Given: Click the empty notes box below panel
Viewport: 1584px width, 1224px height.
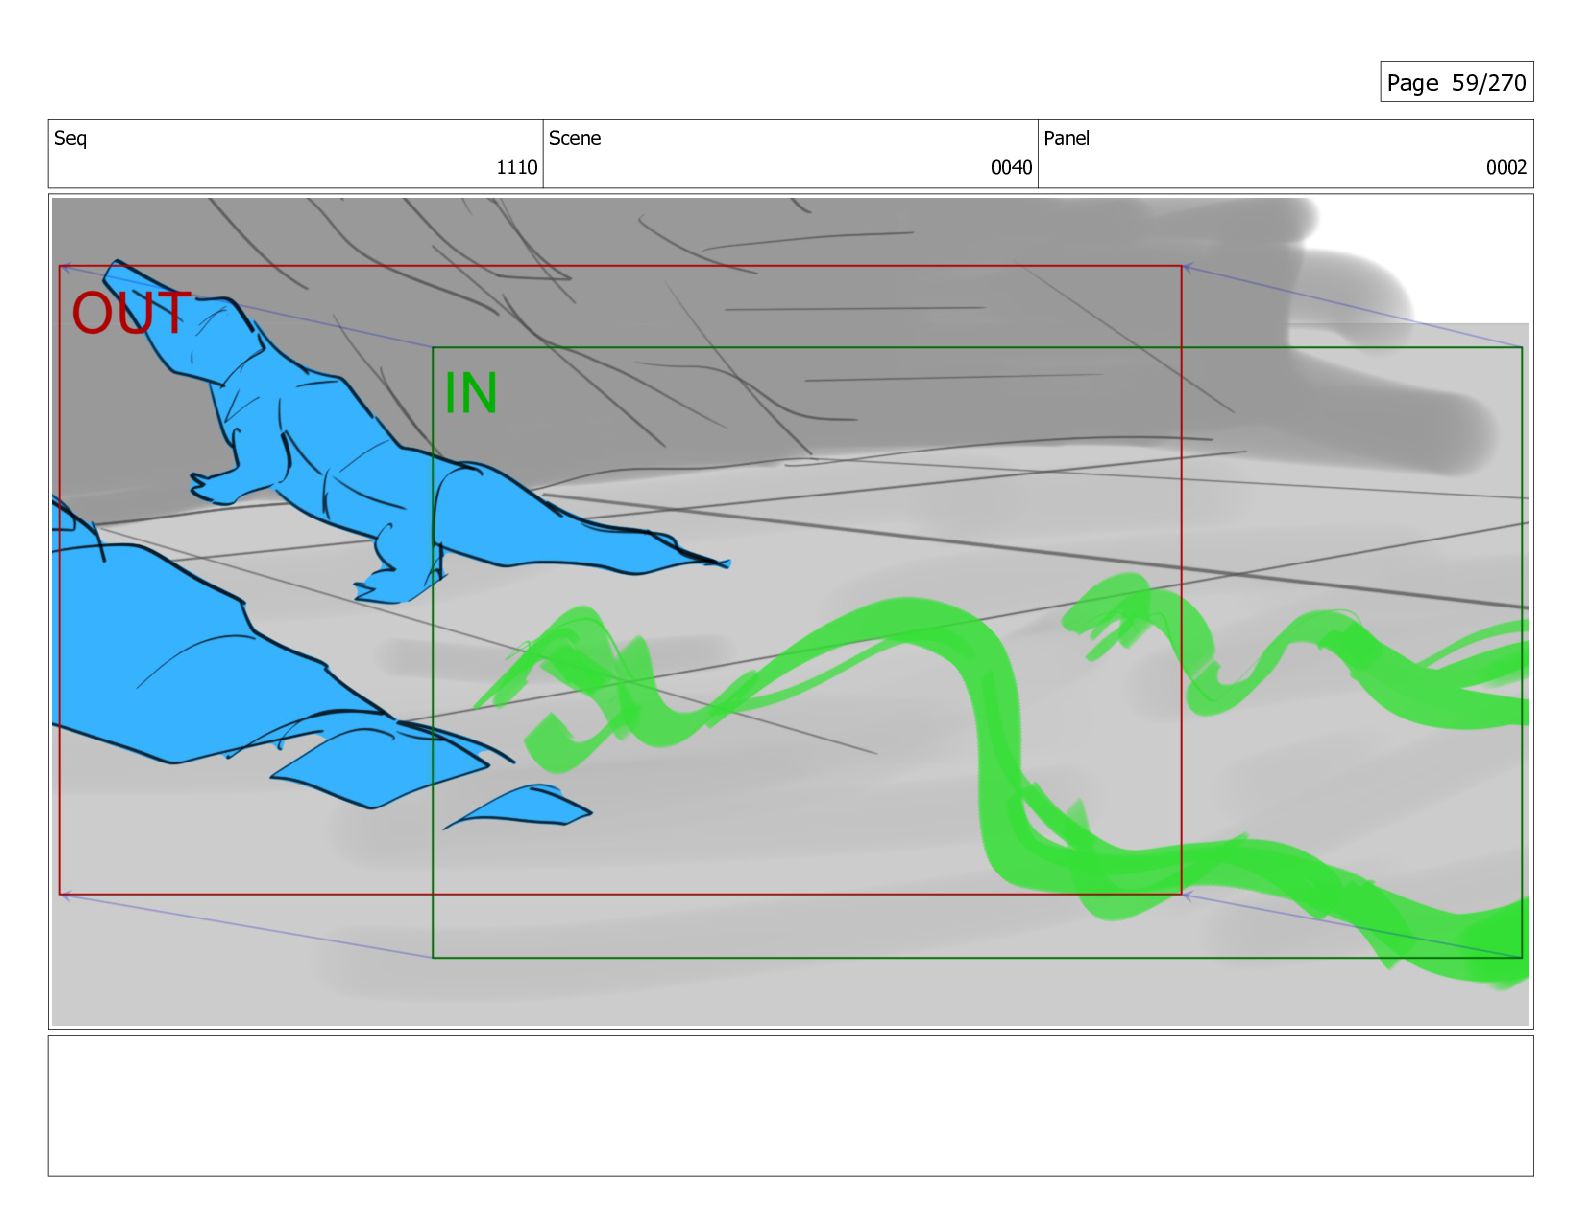Looking at the screenshot, I should coord(790,1106).
